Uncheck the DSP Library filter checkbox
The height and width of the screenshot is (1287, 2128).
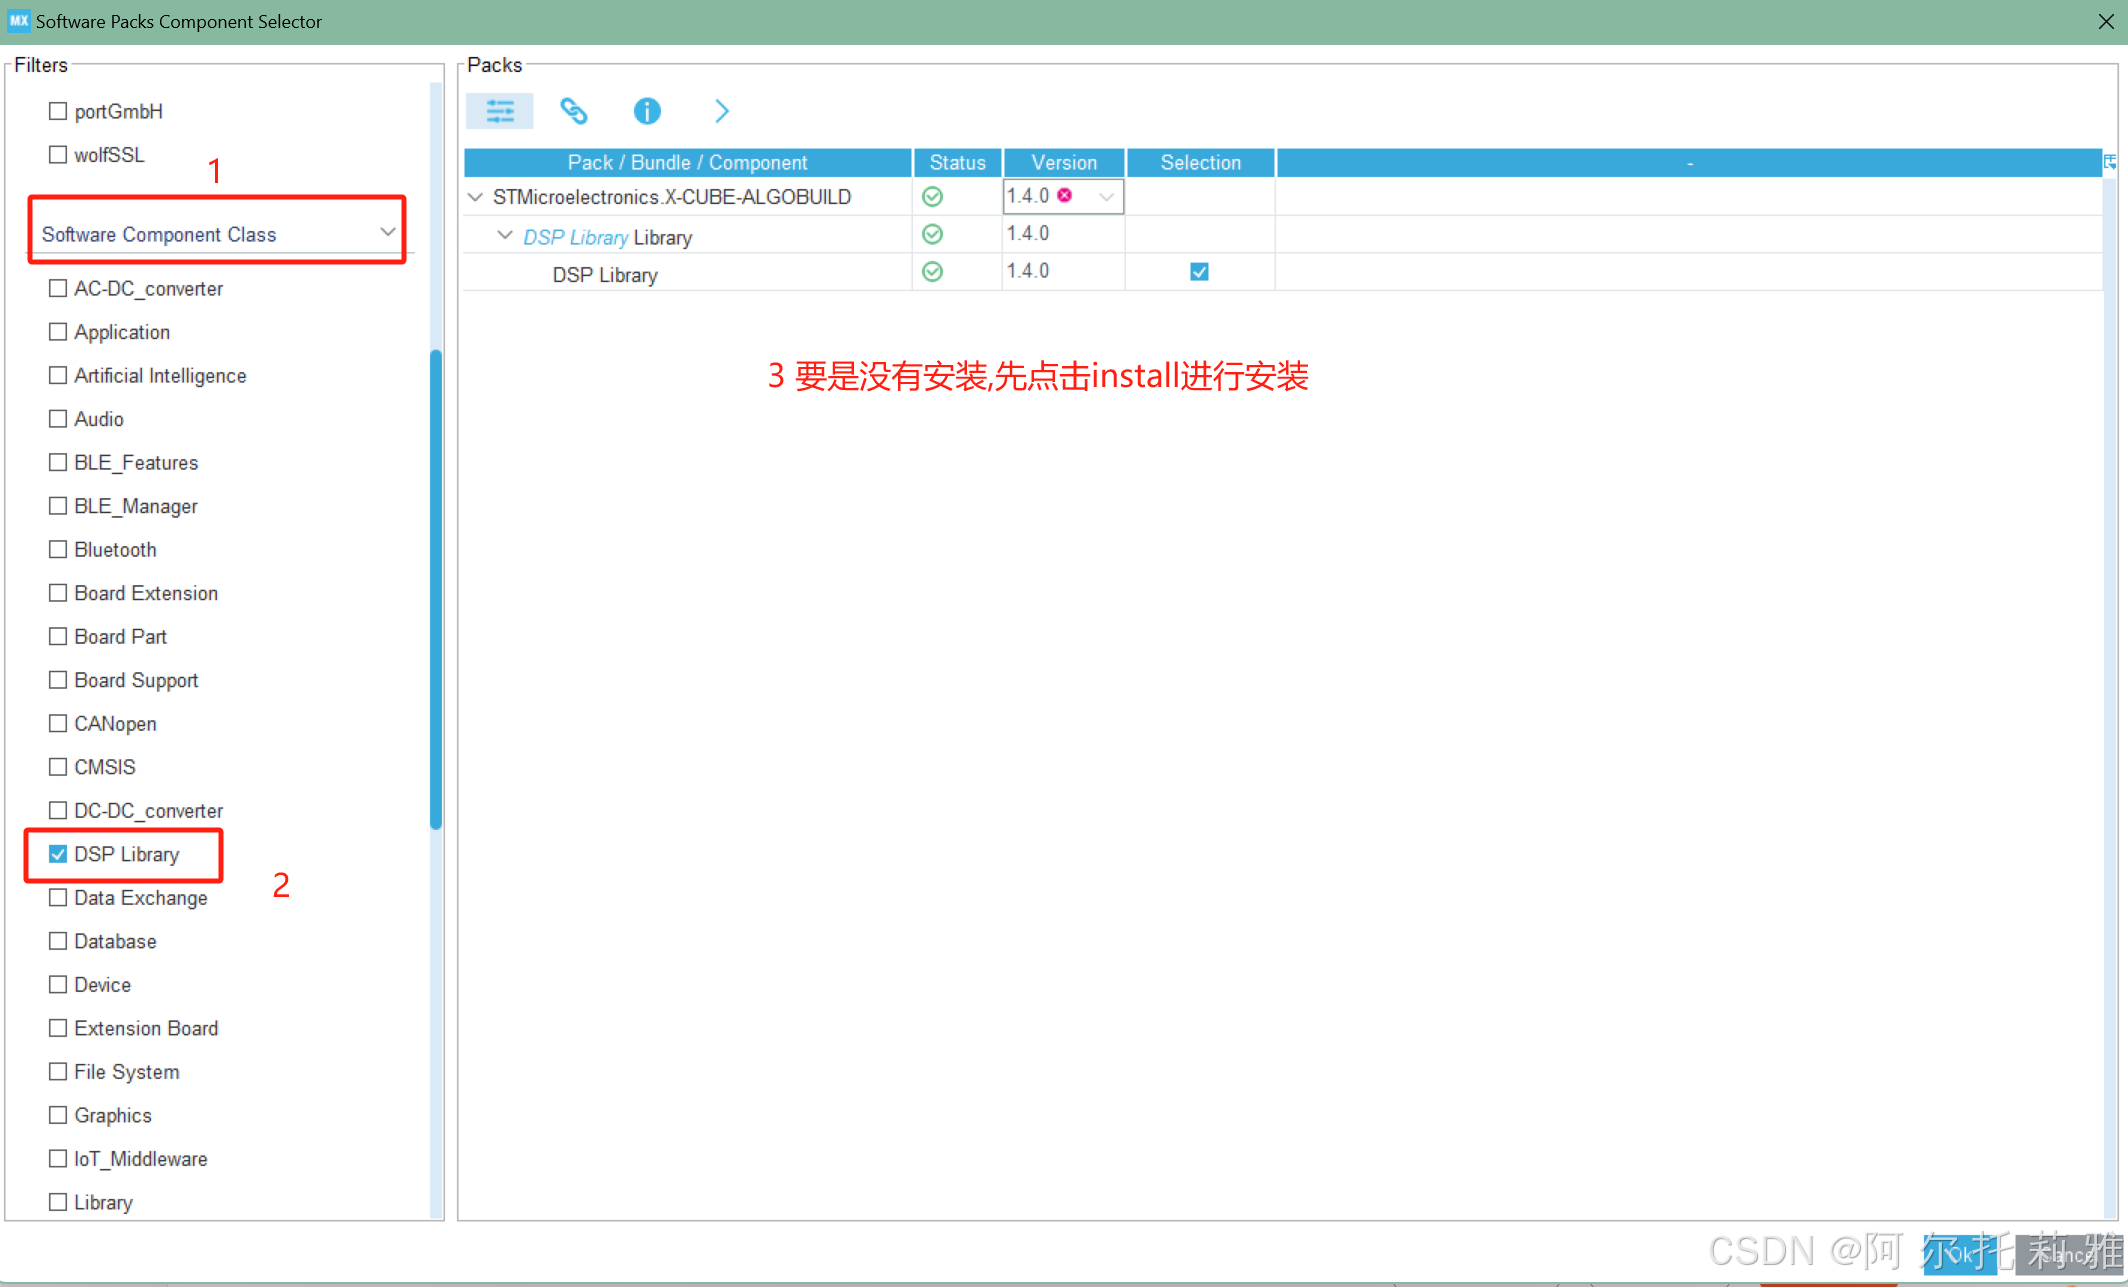point(58,854)
